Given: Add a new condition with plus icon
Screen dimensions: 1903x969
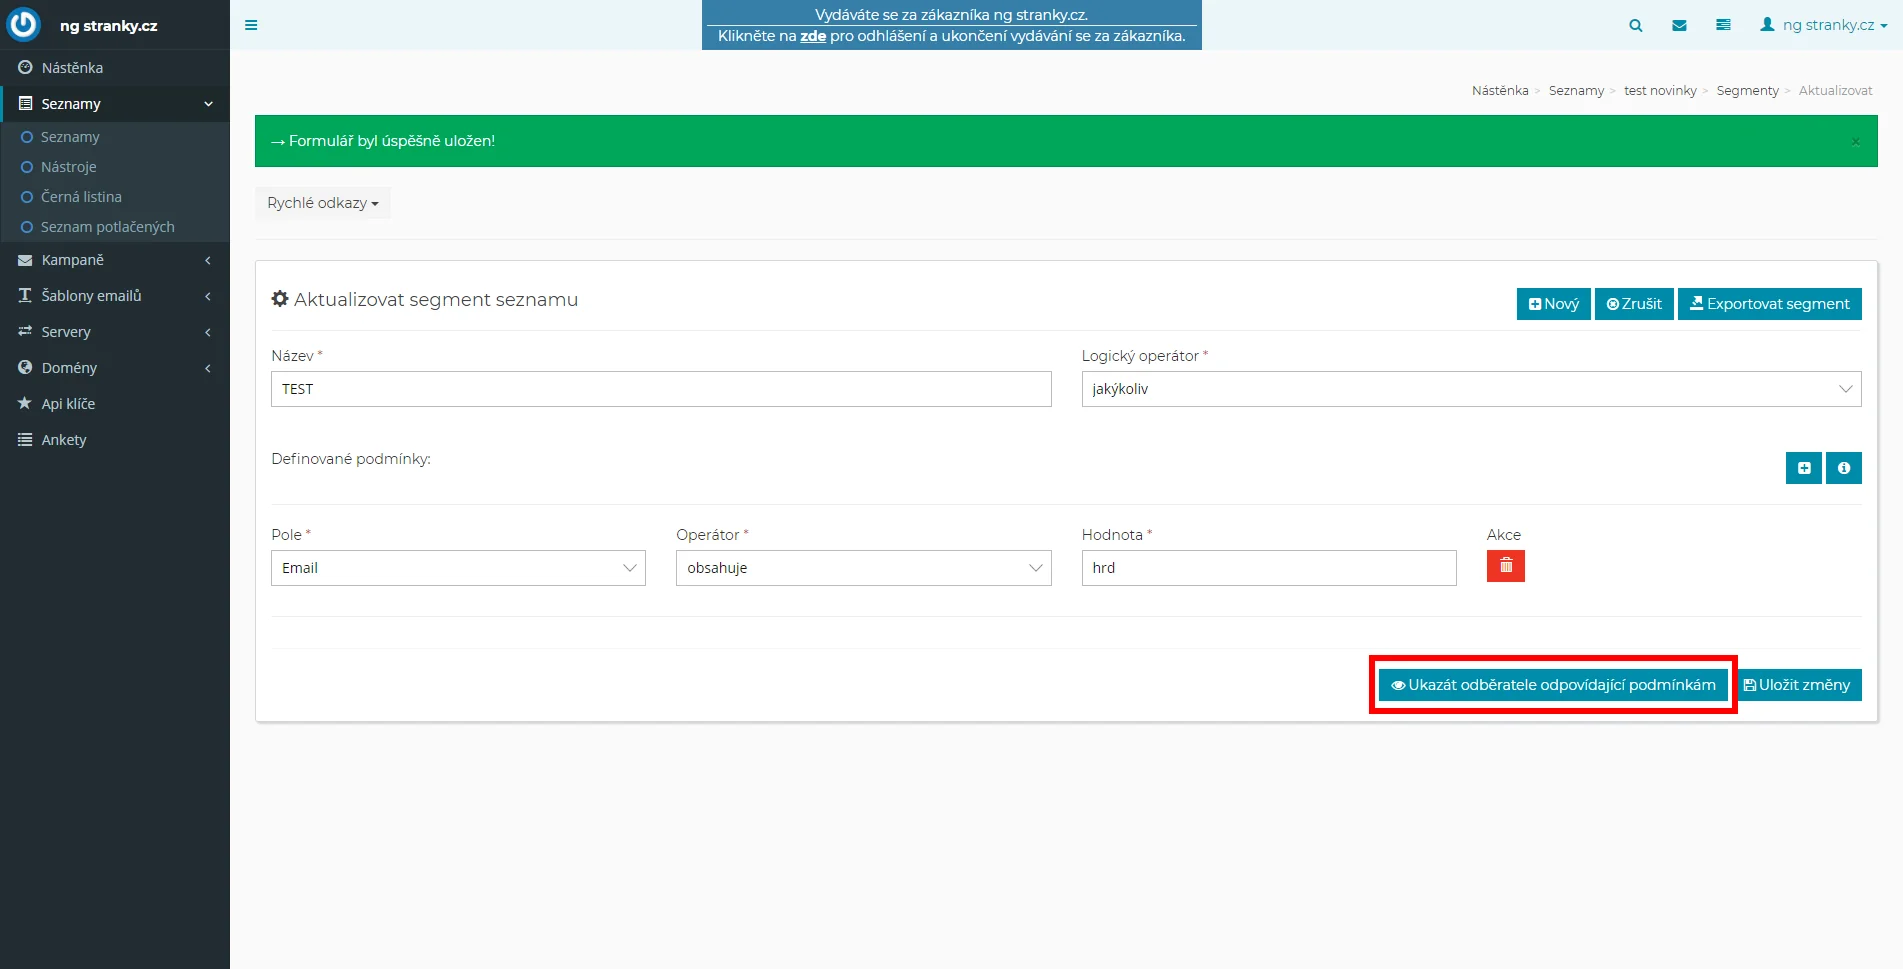Looking at the screenshot, I should pos(1803,468).
